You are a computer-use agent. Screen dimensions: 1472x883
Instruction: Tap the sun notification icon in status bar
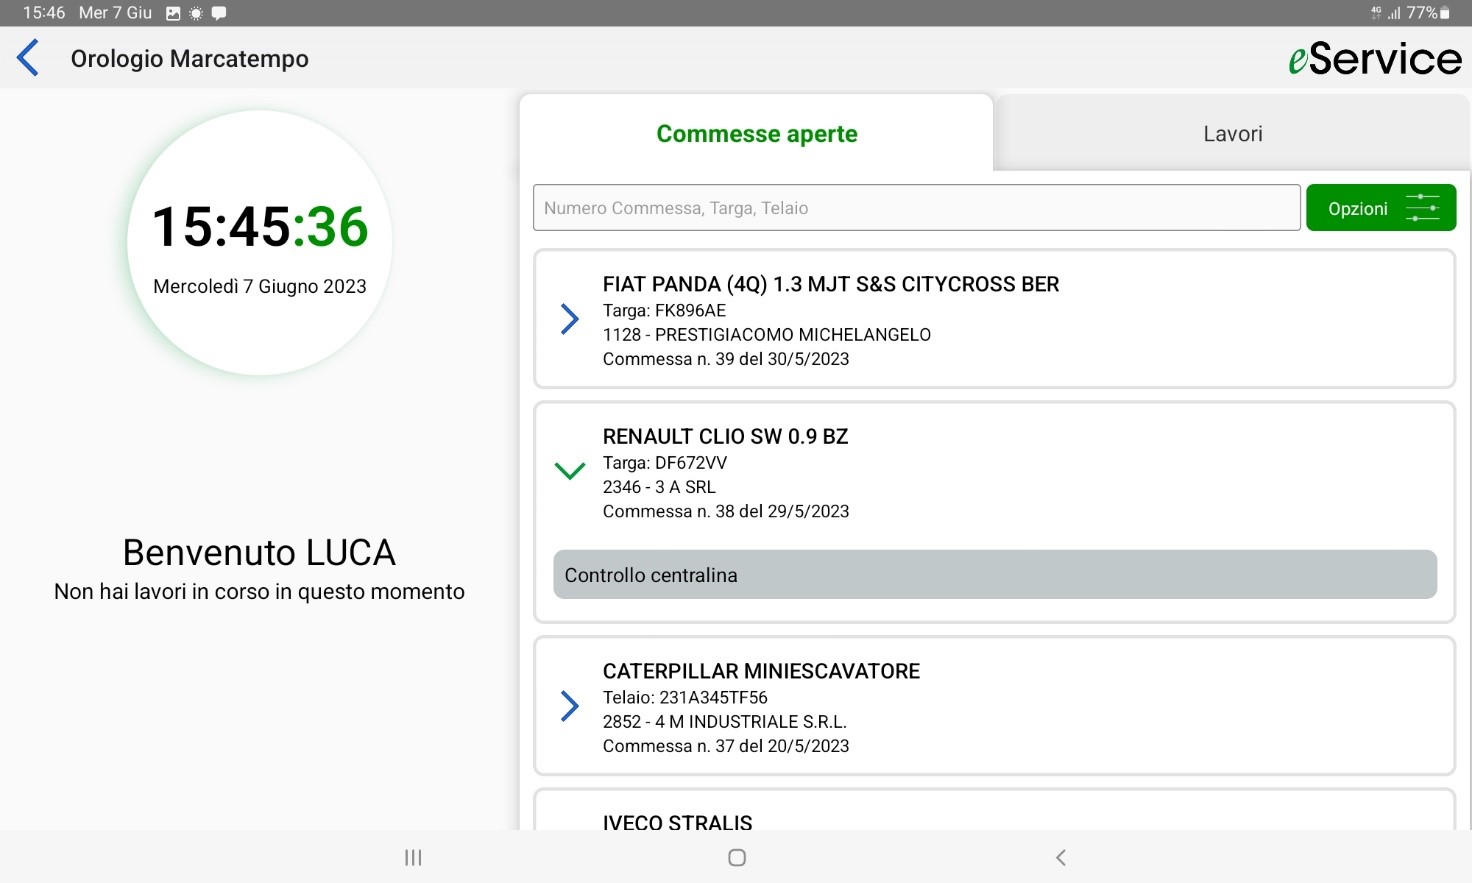click(x=196, y=13)
